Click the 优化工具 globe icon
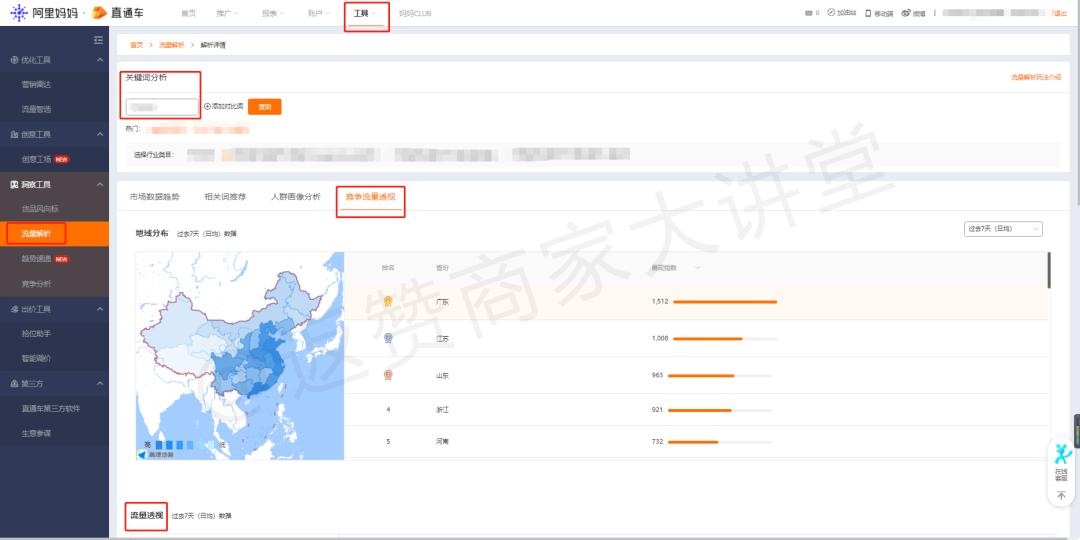Image resolution: width=1080 pixels, height=540 pixels. point(14,60)
